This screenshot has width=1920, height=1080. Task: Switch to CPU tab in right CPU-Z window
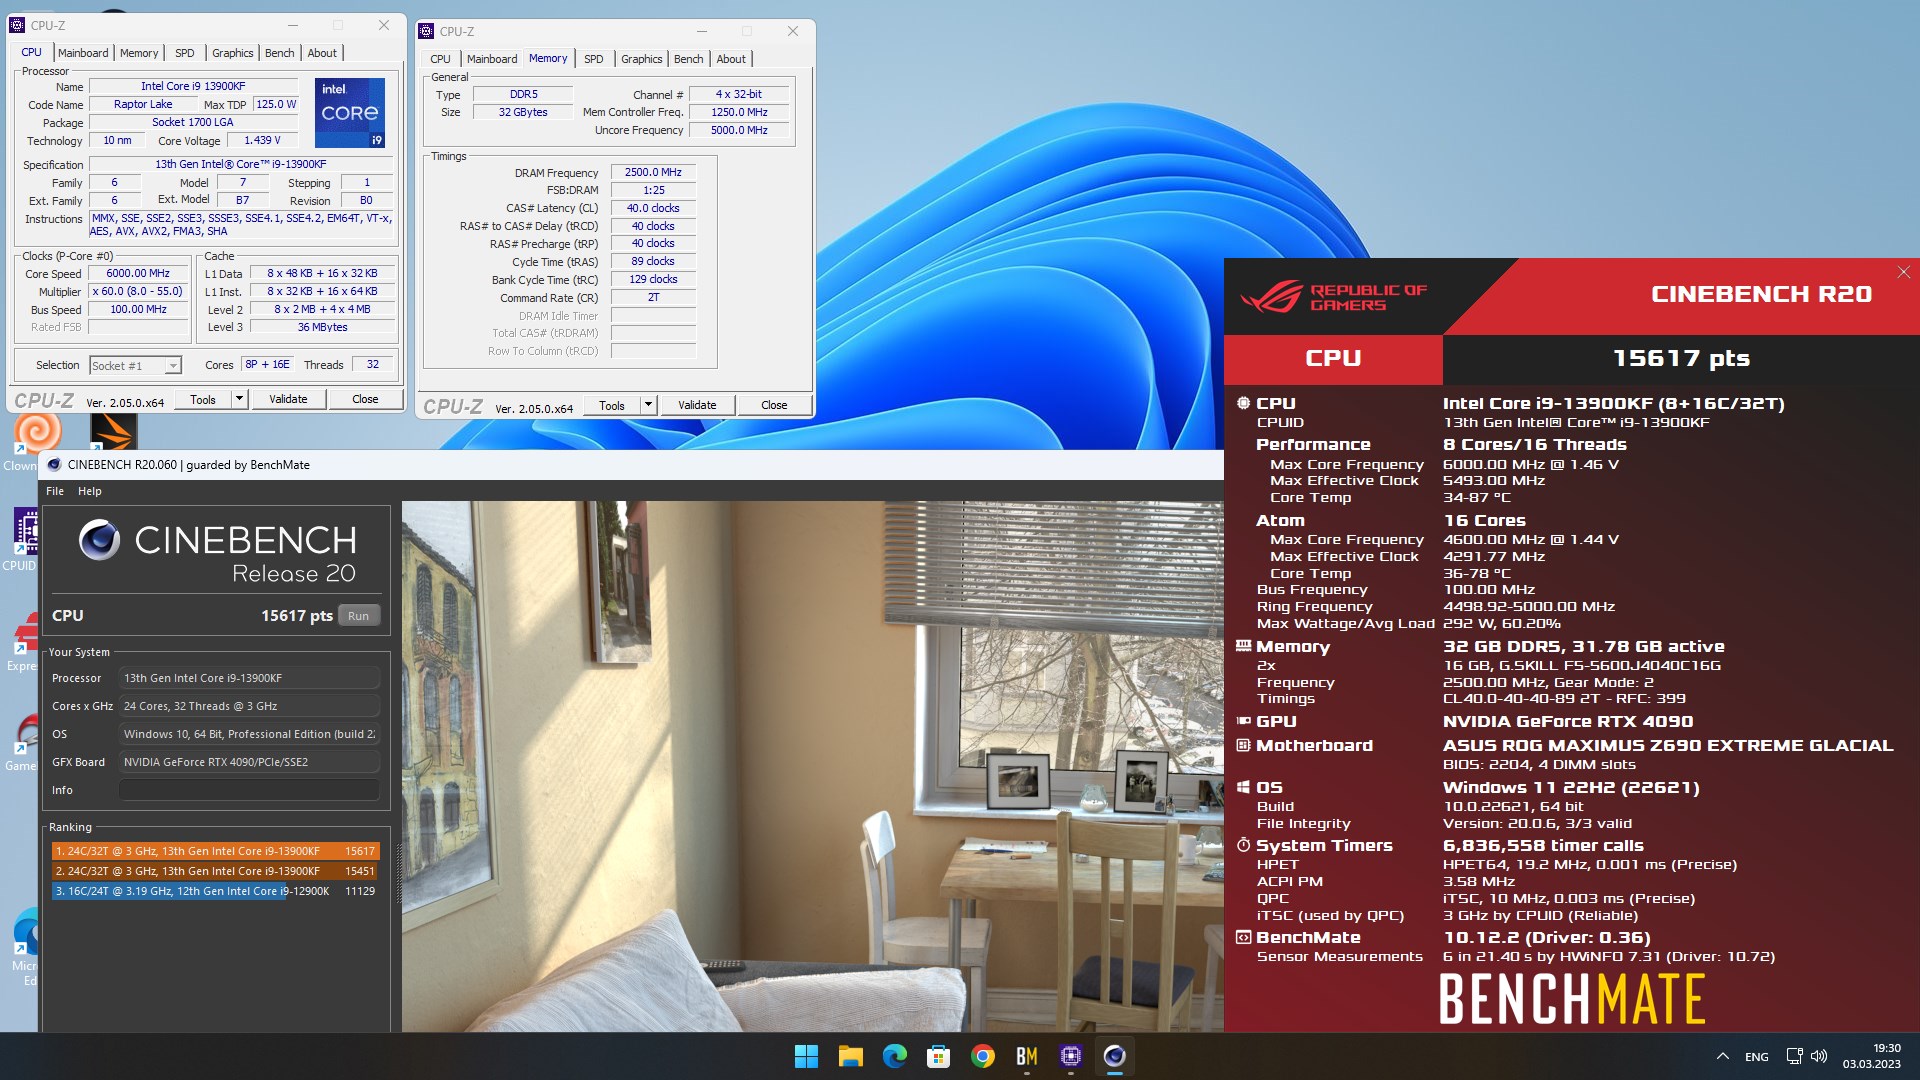(441, 59)
